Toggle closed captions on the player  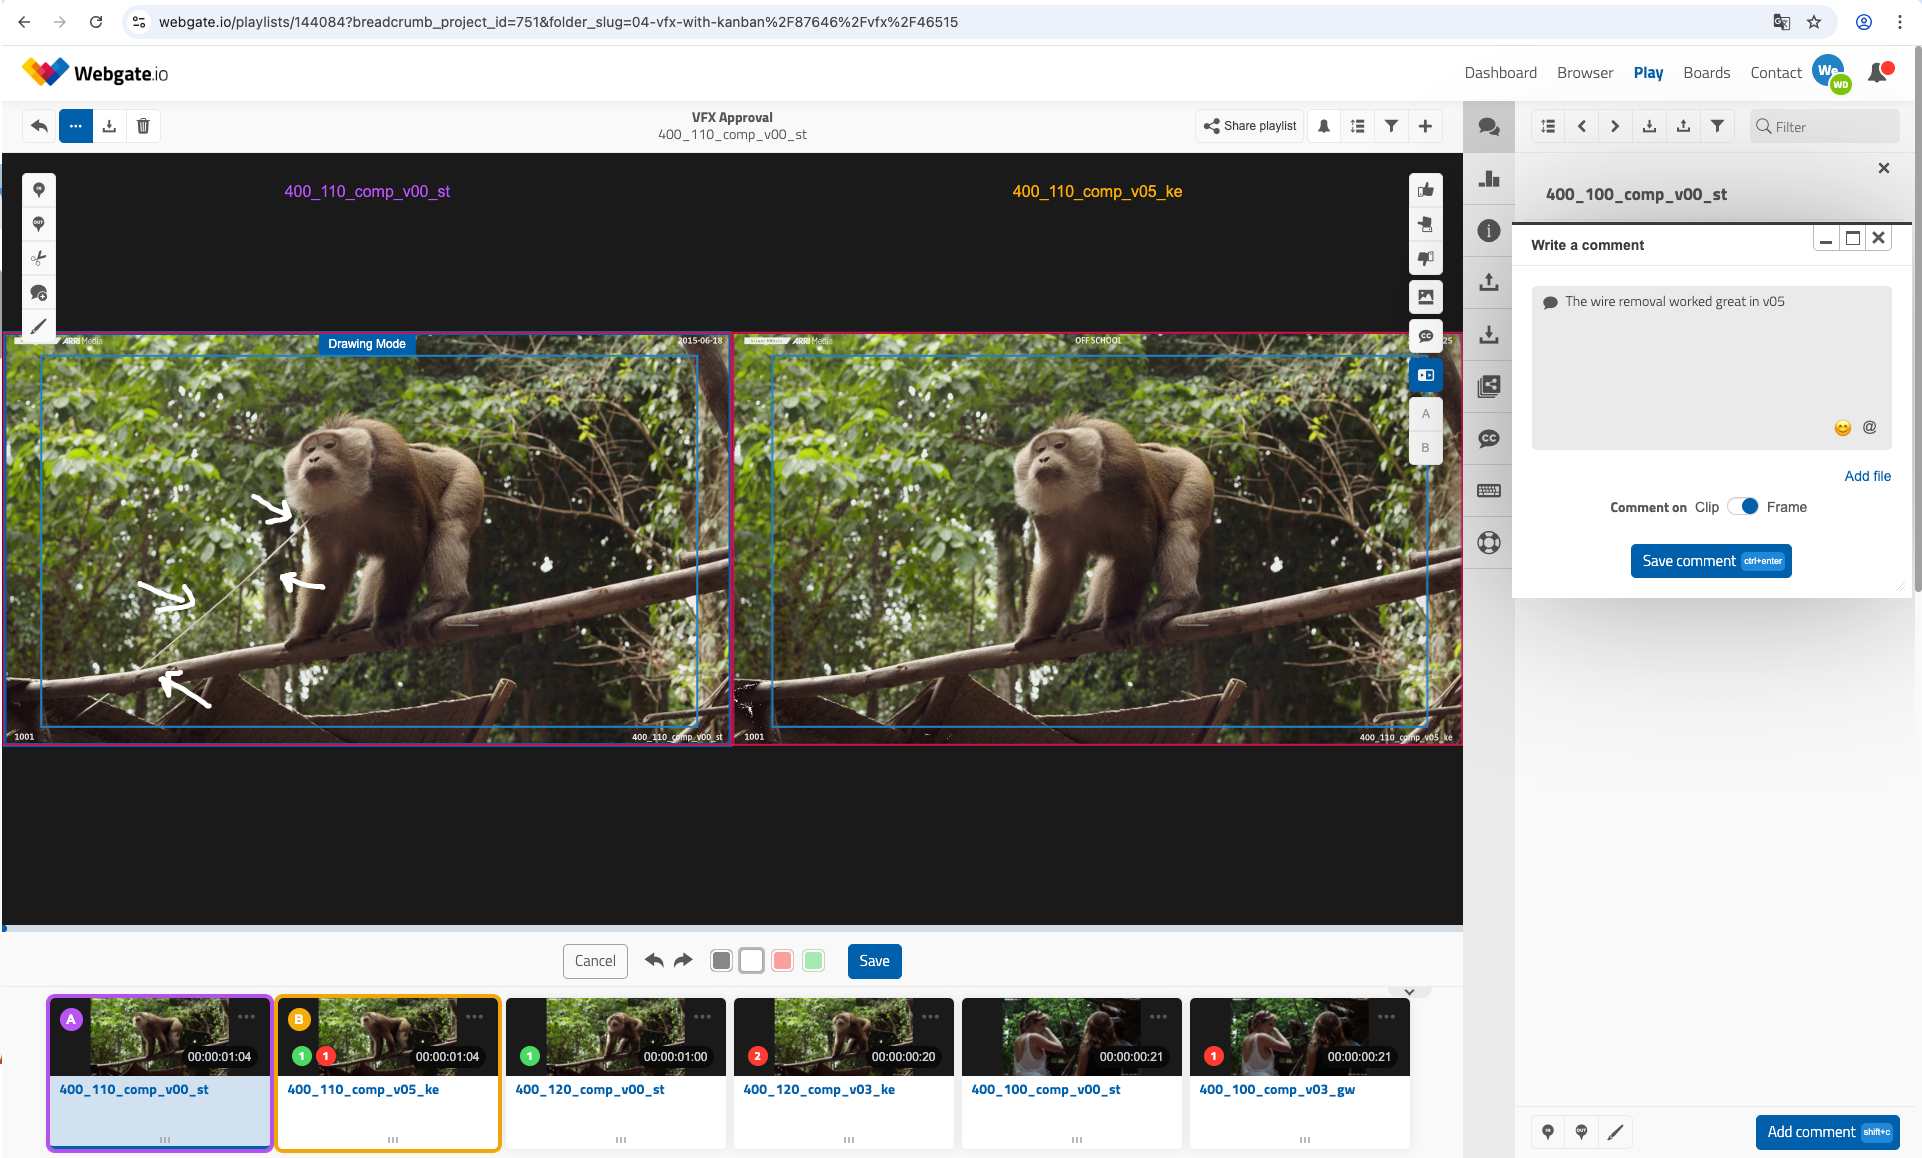click(x=1426, y=336)
